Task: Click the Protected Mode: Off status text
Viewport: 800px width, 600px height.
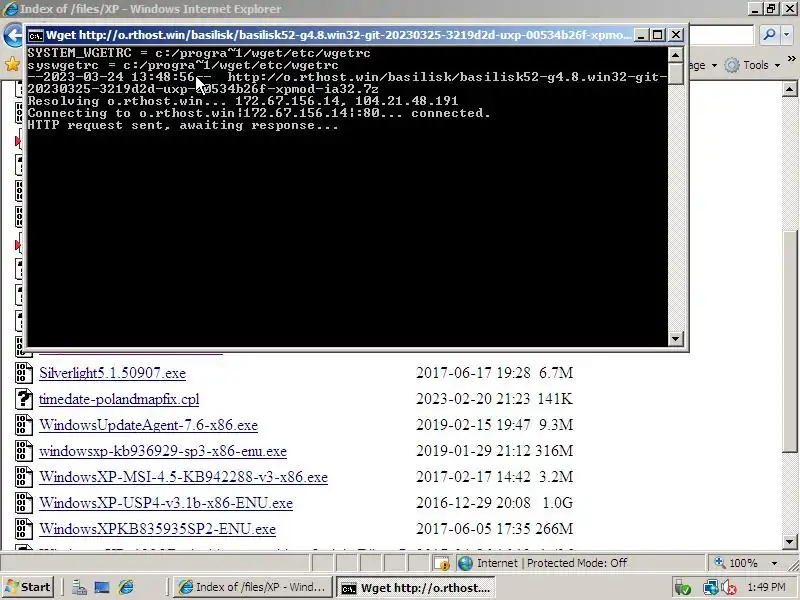Action: 577,563
